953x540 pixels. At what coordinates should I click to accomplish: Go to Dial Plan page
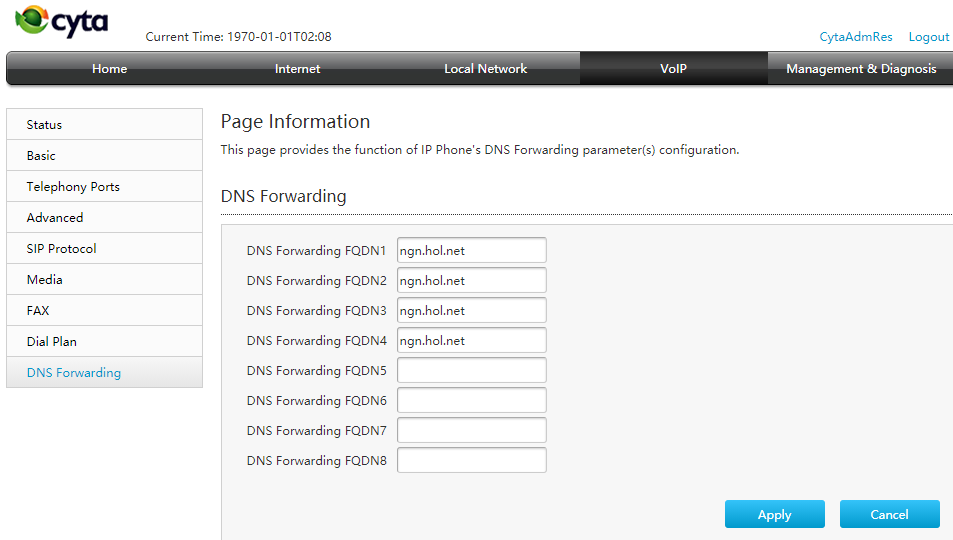105,342
